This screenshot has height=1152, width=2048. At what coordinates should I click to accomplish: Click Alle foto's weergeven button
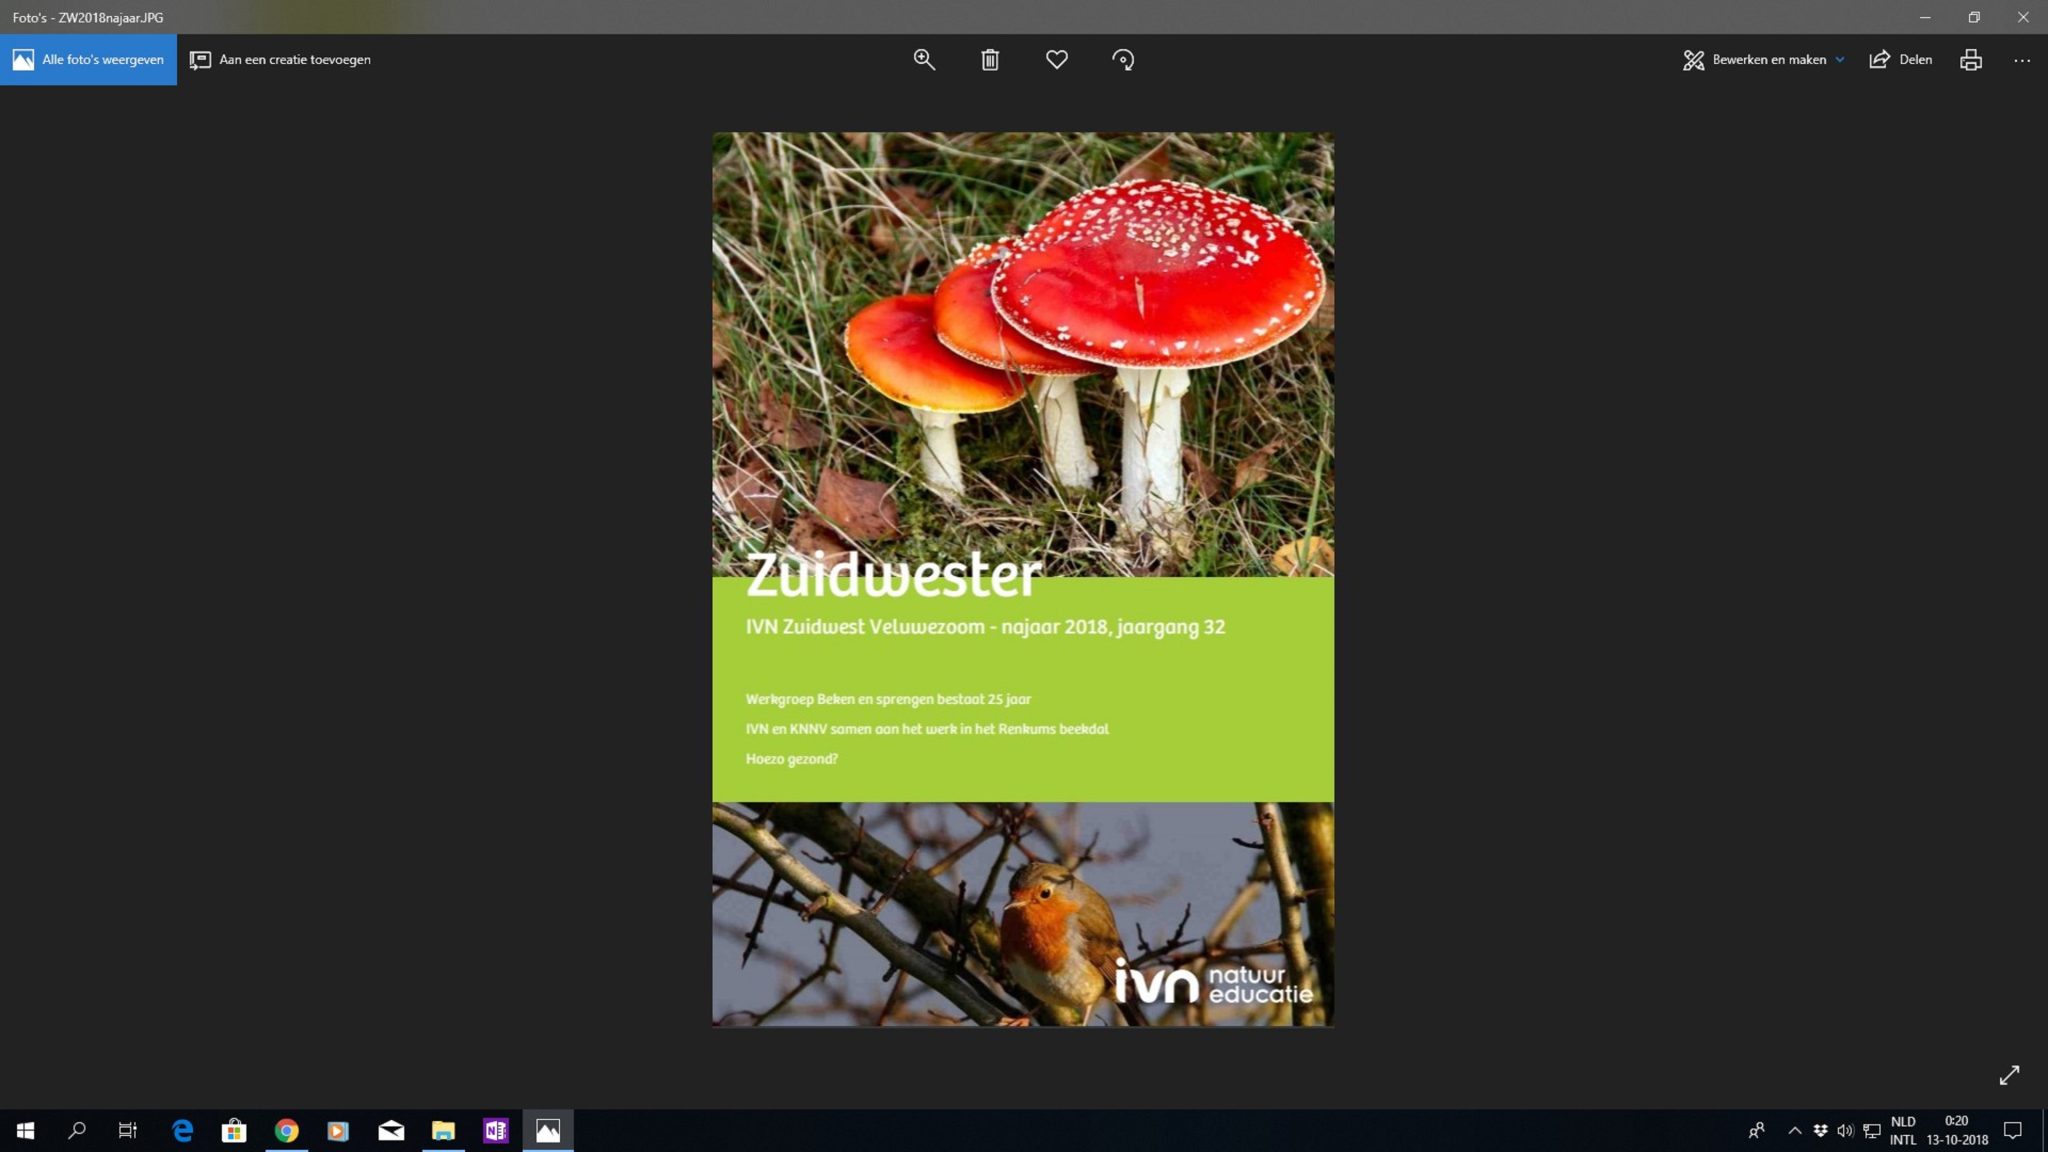[88, 60]
